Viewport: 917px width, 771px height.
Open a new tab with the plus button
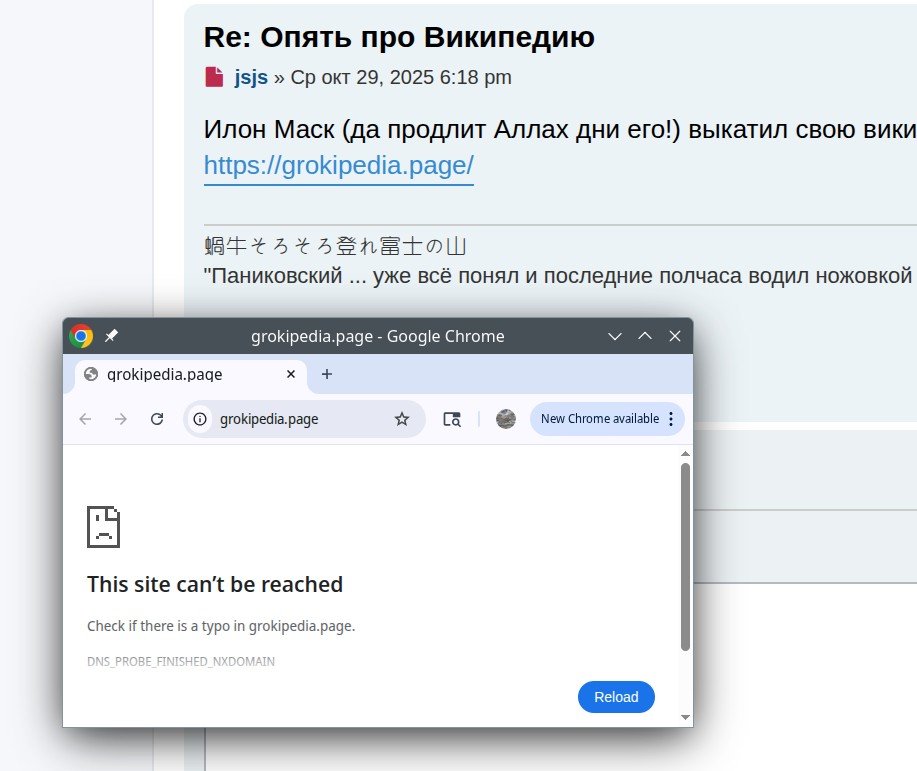tap(326, 374)
